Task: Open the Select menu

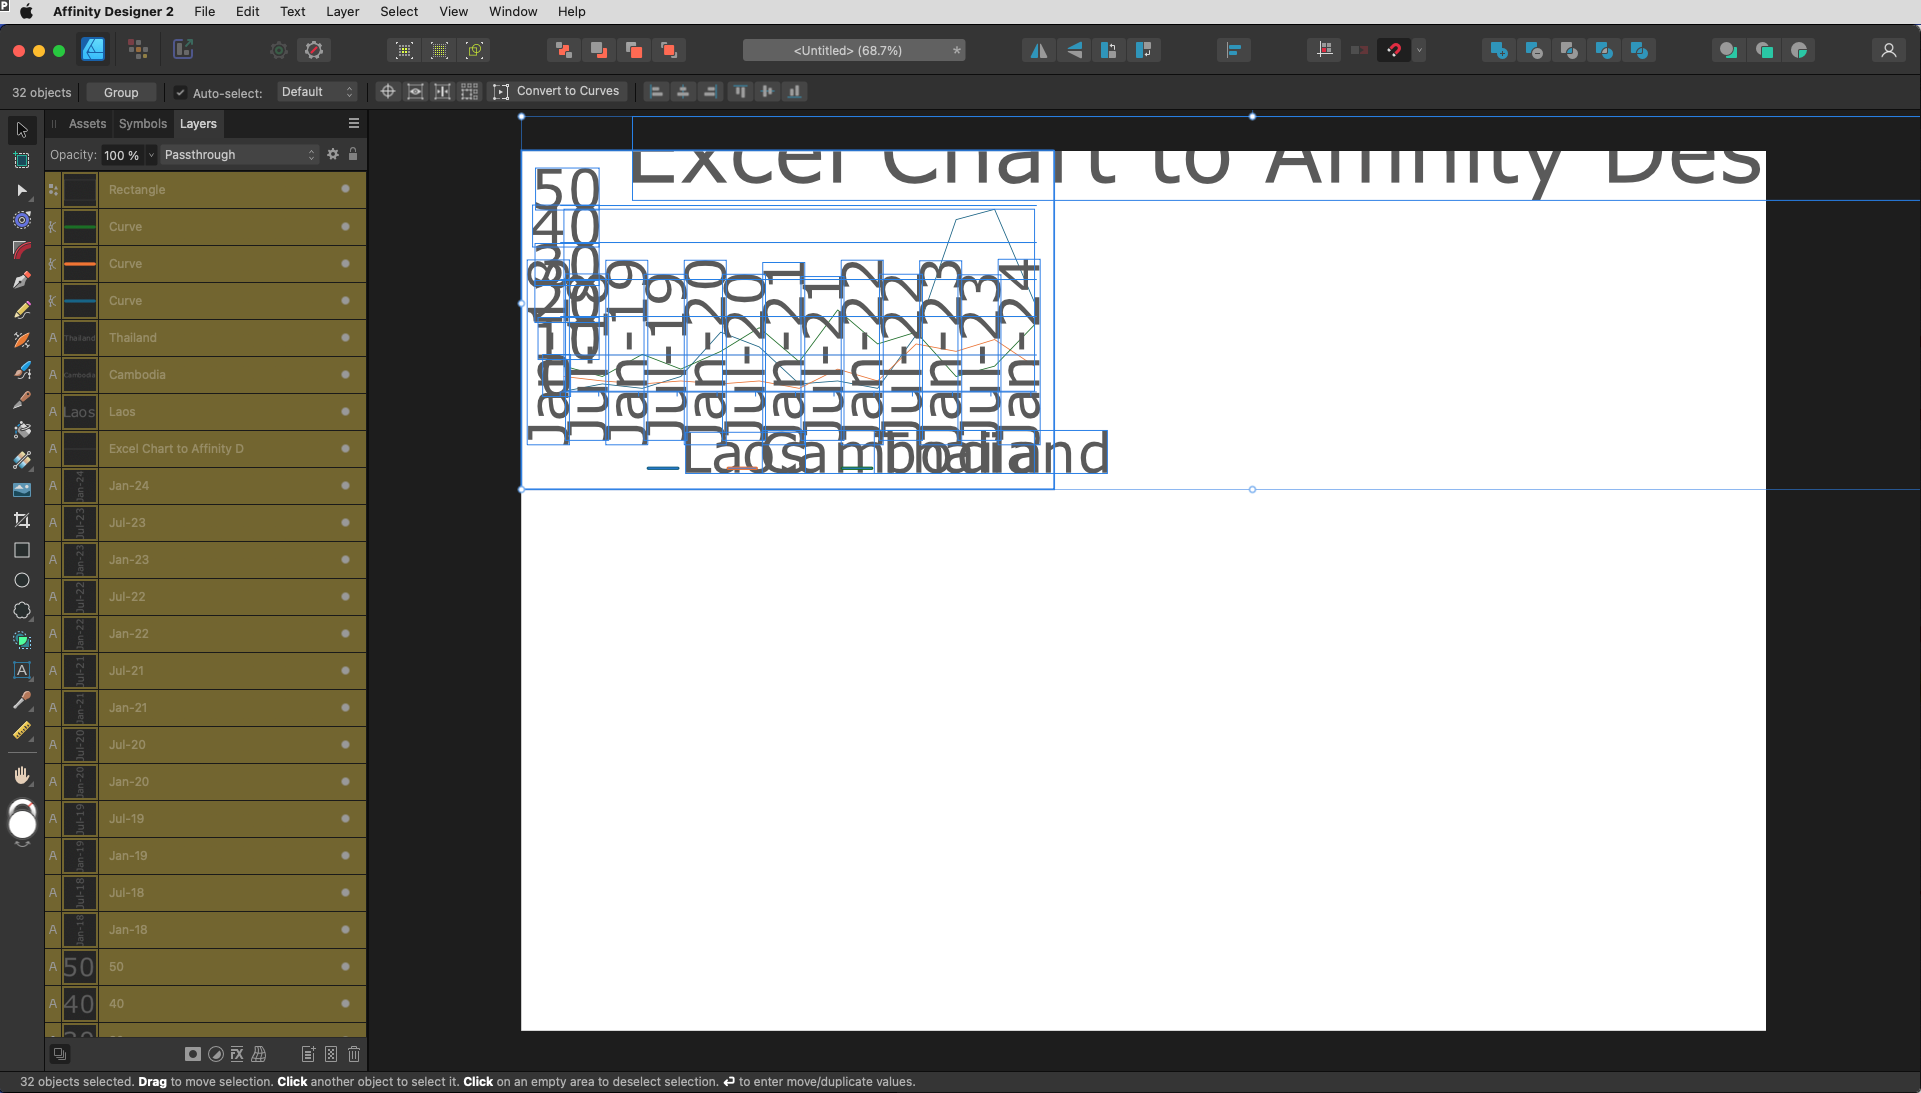Action: coord(399,11)
